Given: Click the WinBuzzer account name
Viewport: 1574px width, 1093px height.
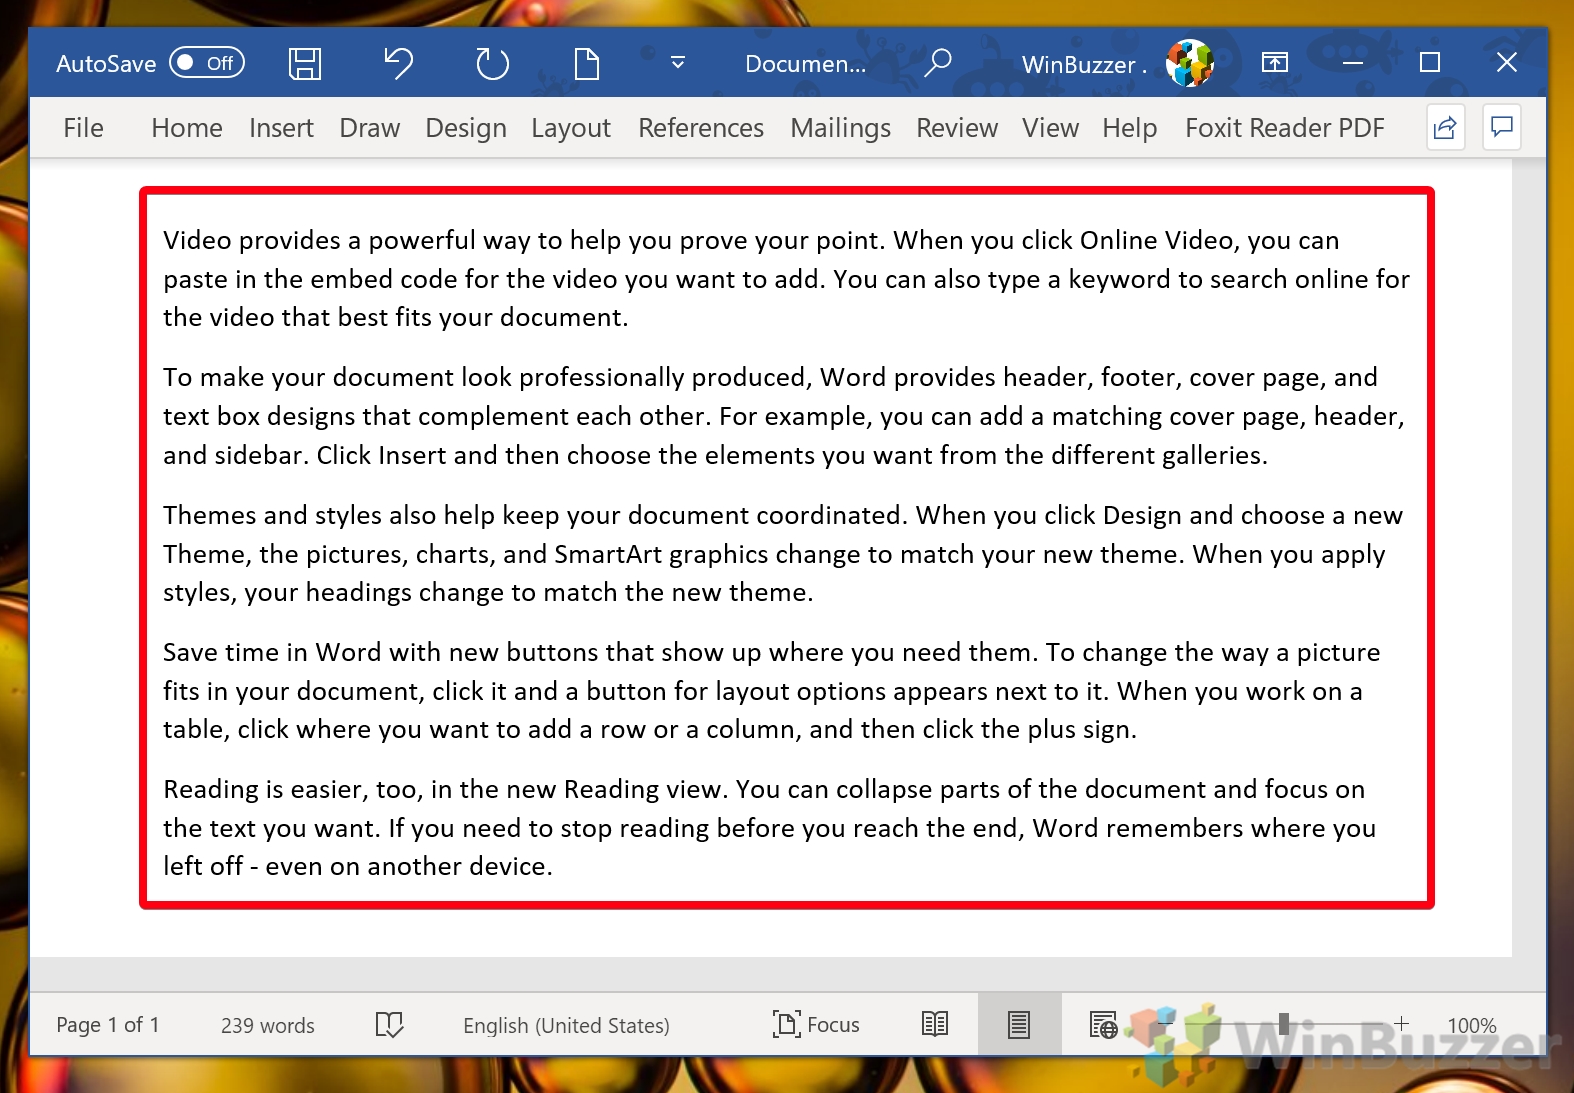Looking at the screenshot, I should 1084,64.
